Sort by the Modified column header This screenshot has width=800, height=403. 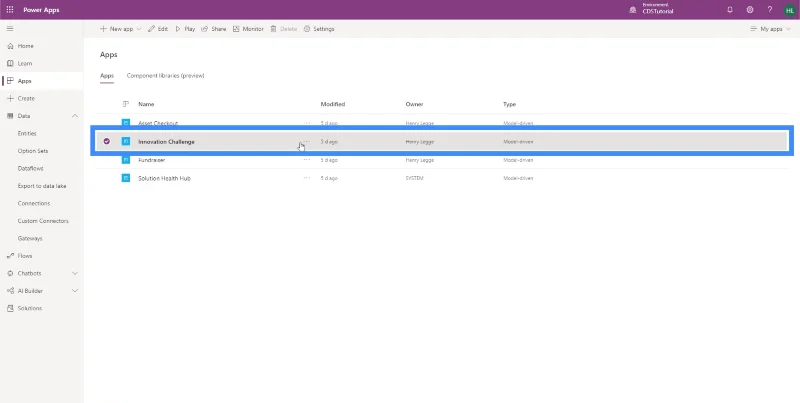[x=333, y=104]
